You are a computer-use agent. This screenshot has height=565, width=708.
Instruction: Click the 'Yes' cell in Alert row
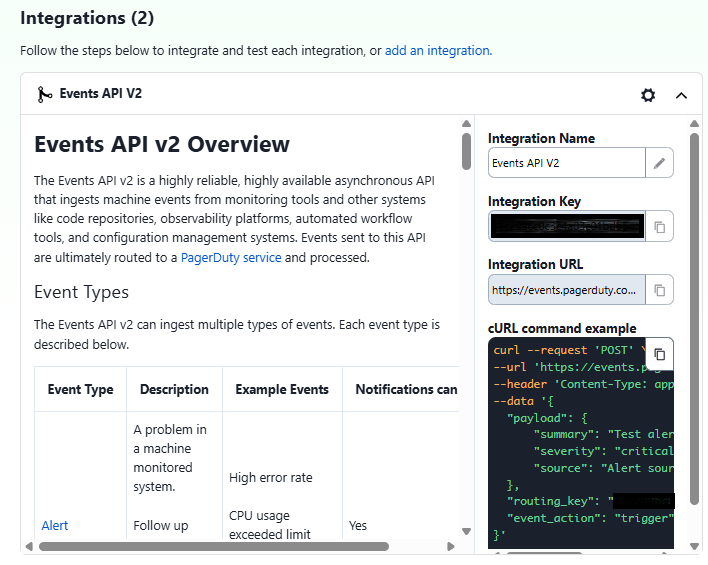(x=358, y=525)
